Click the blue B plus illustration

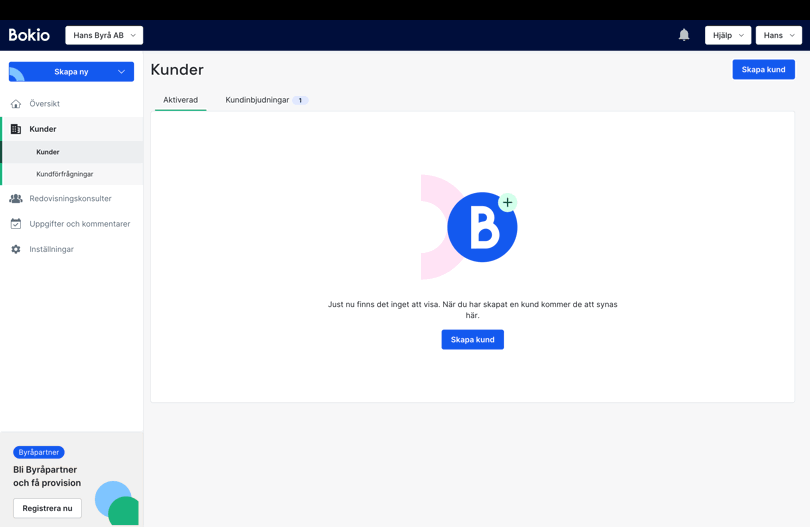[x=470, y=227]
